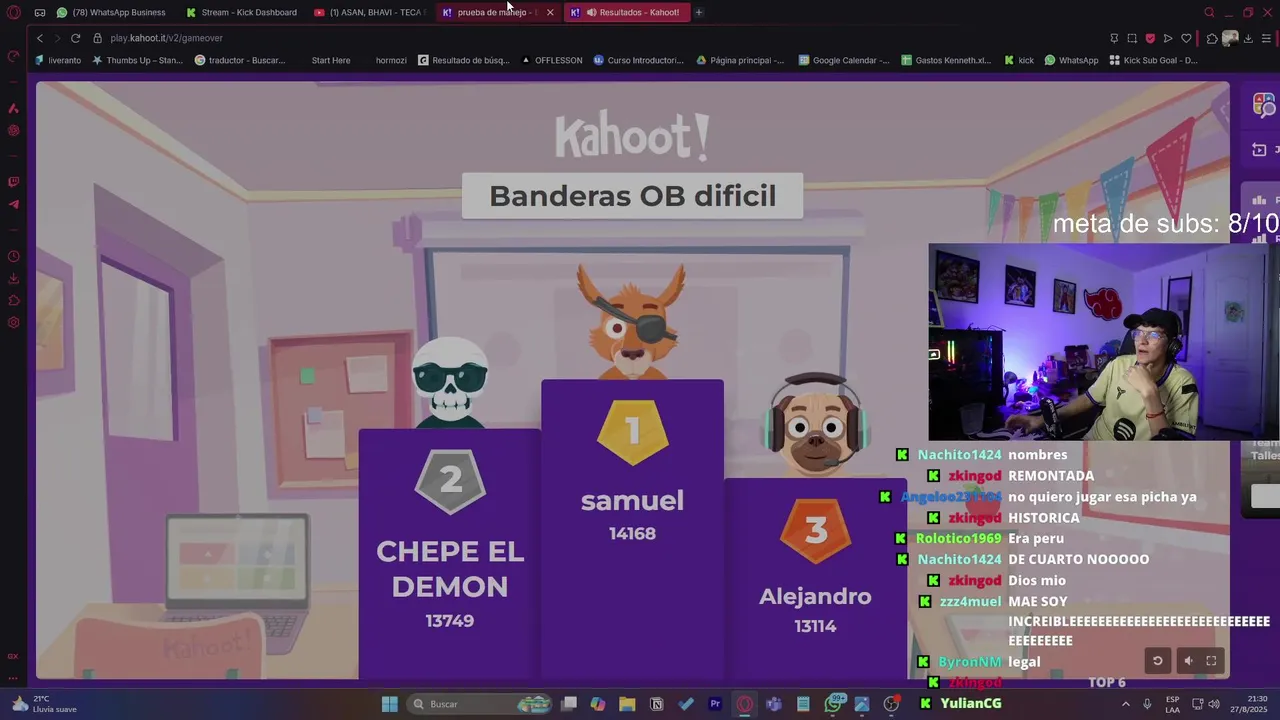This screenshot has height=720, width=1280.
Task: Open Twitch panel in Opera sidebar
Action: (x=13, y=182)
